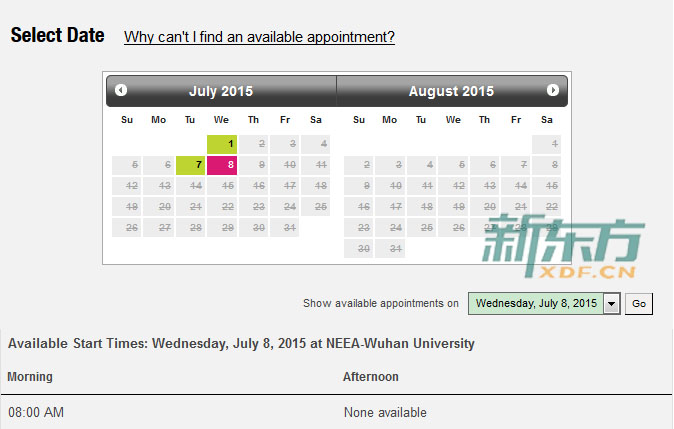Open the appointment date dropdown arrow
The width and height of the screenshot is (674, 429).
611,304
